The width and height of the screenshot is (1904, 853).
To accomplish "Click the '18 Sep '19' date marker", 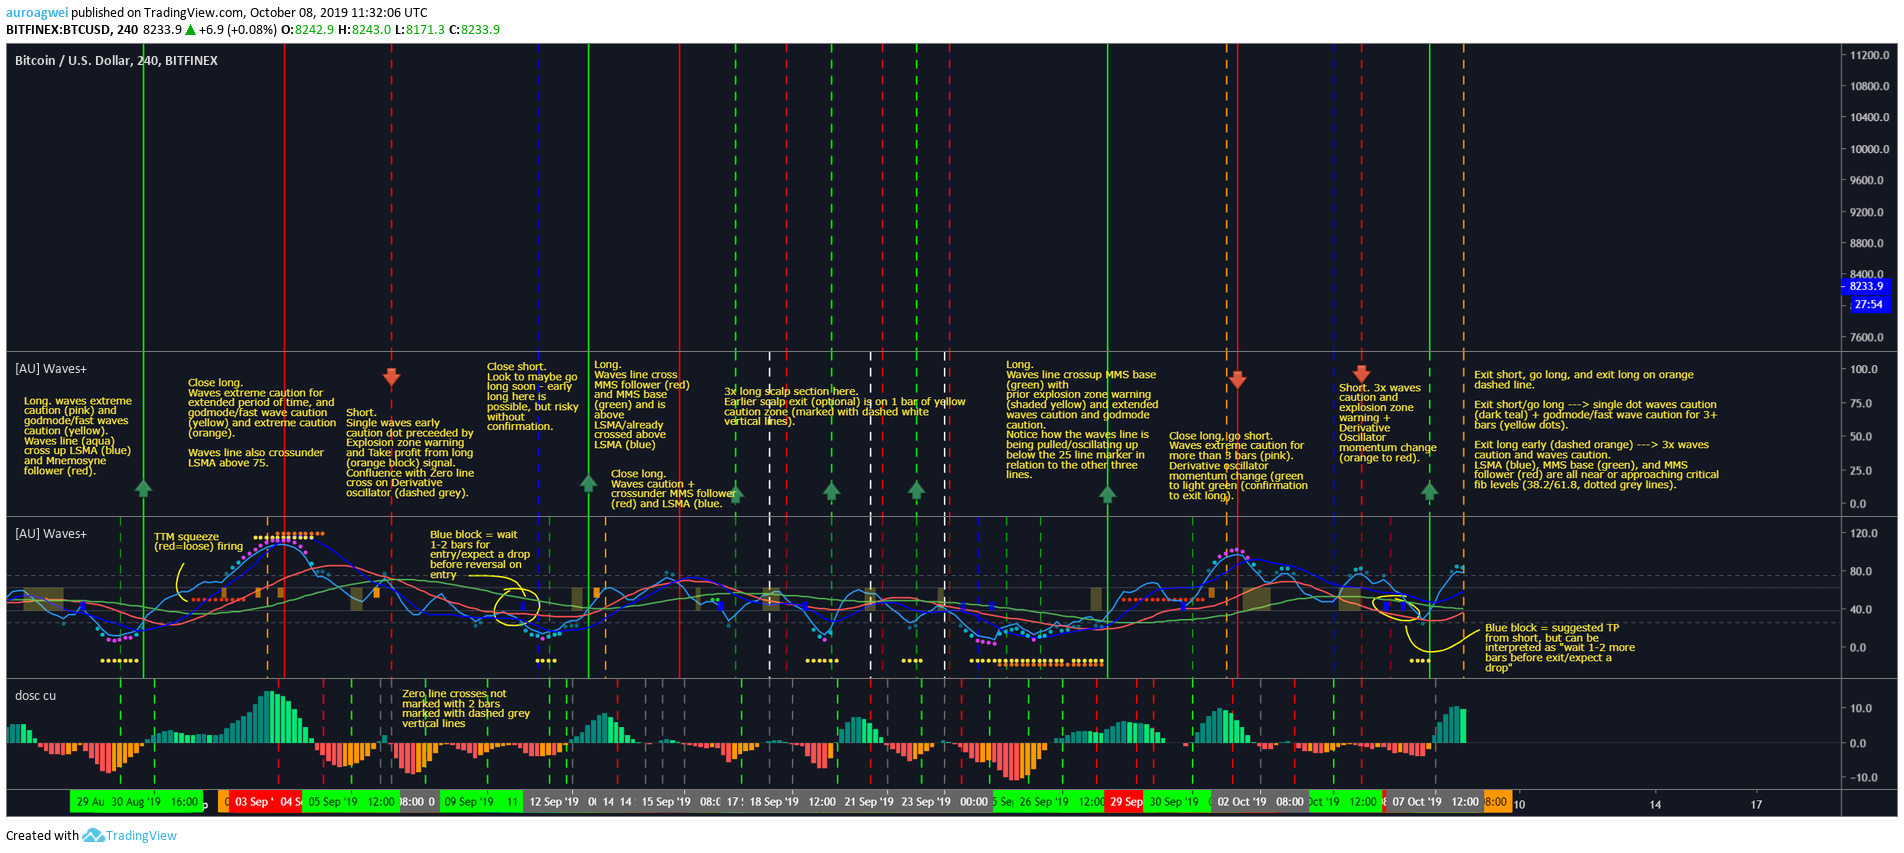I will 774,802.
